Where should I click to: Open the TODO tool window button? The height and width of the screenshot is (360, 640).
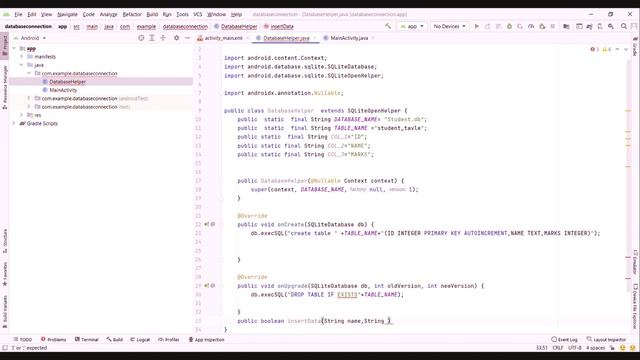click(22, 340)
